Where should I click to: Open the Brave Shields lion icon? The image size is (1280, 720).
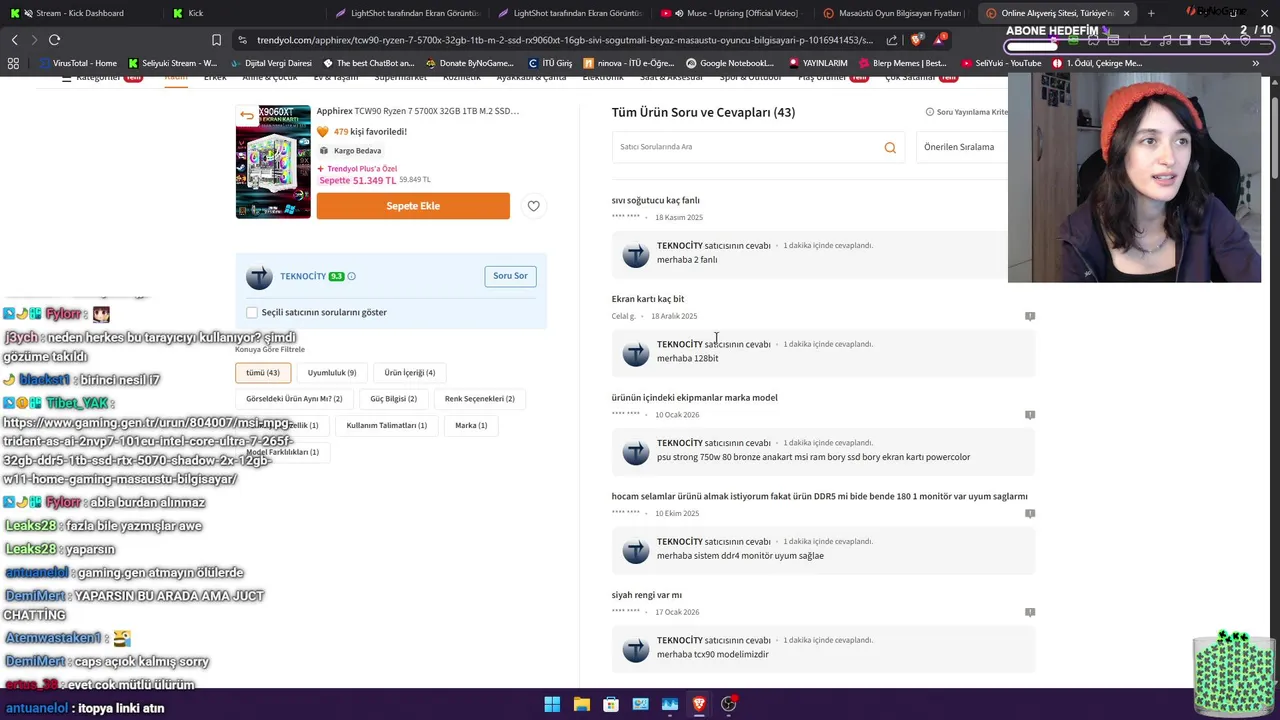pos(917,40)
